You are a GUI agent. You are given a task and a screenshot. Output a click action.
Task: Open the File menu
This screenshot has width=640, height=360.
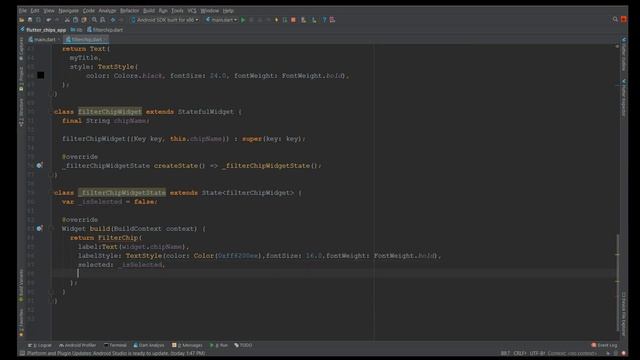23,11
